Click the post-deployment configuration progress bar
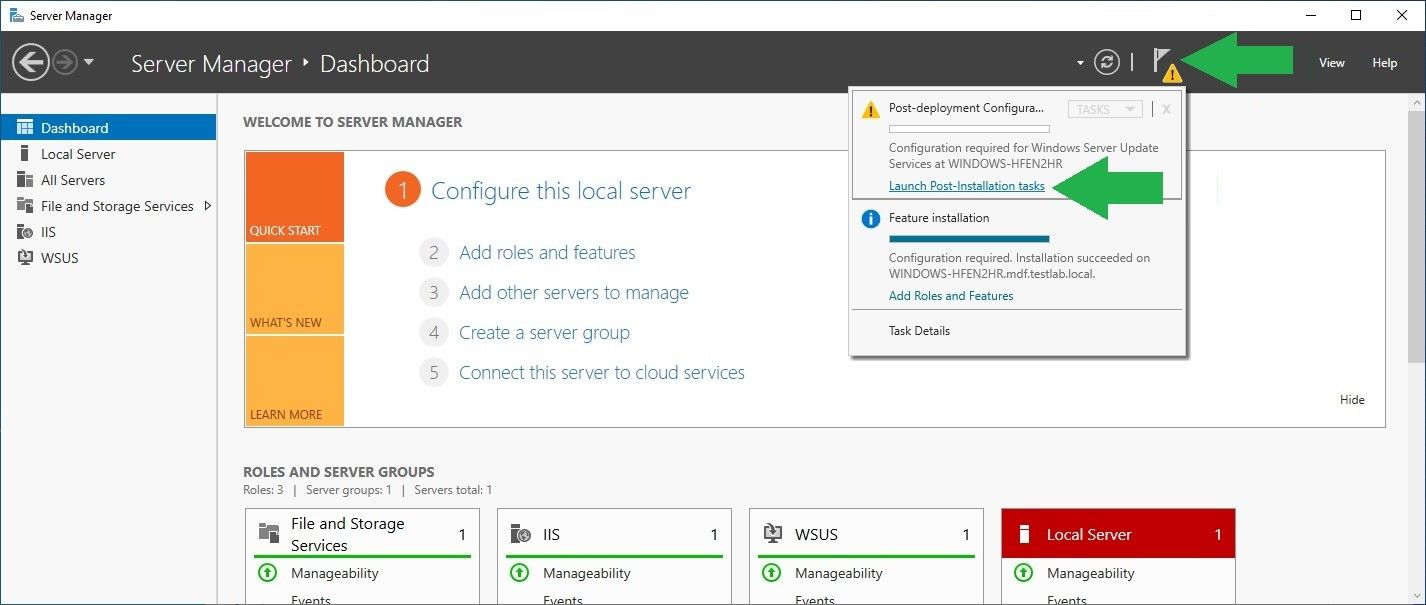This screenshot has height=605, width=1426. (969, 129)
